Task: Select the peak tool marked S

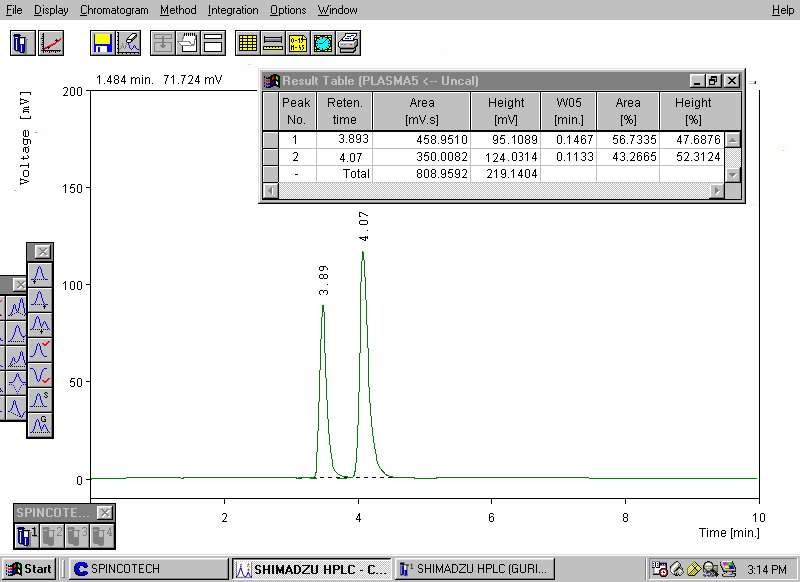Action: tap(40, 400)
